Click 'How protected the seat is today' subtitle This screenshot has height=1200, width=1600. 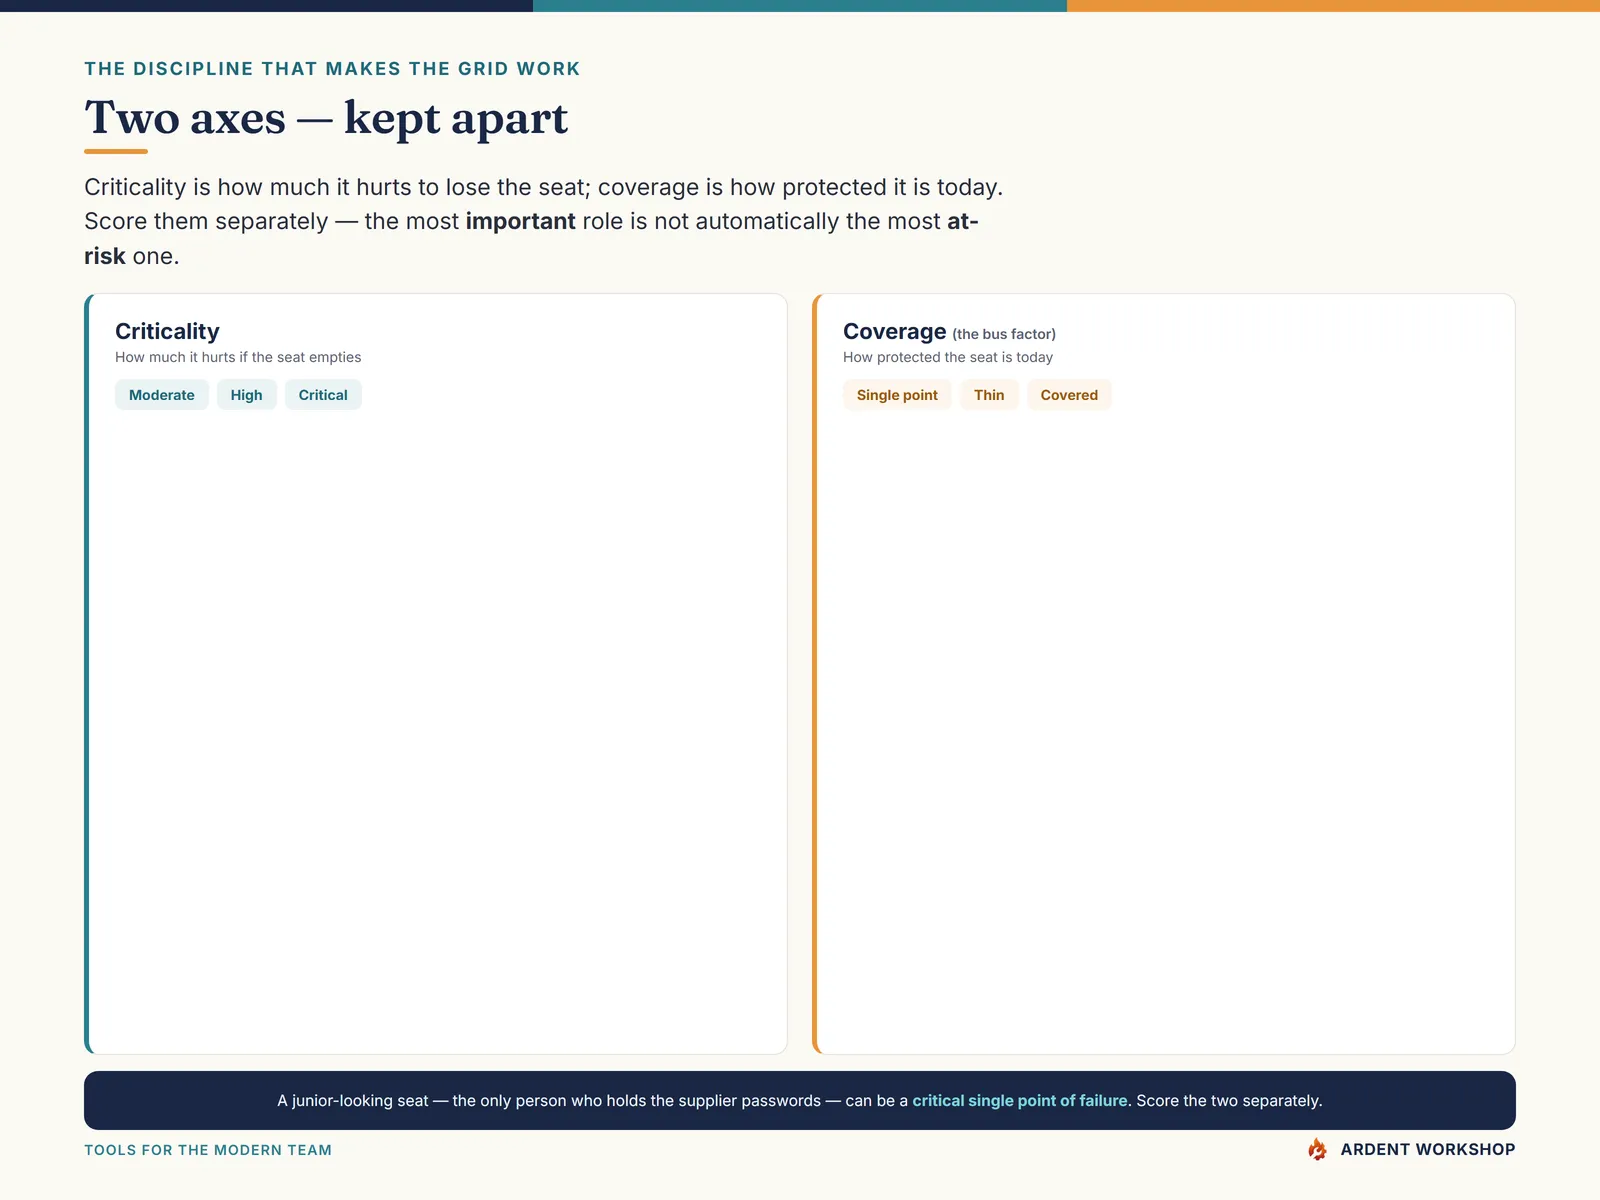pos(948,357)
